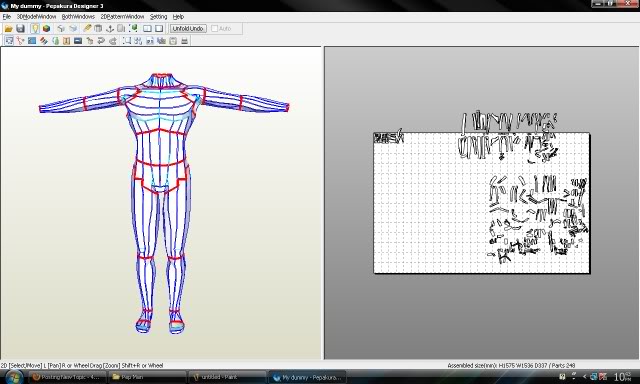Viewport: 640px width, 384px height.
Task: Click the grey cylinder icon beside pencil
Action: tap(98, 29)
